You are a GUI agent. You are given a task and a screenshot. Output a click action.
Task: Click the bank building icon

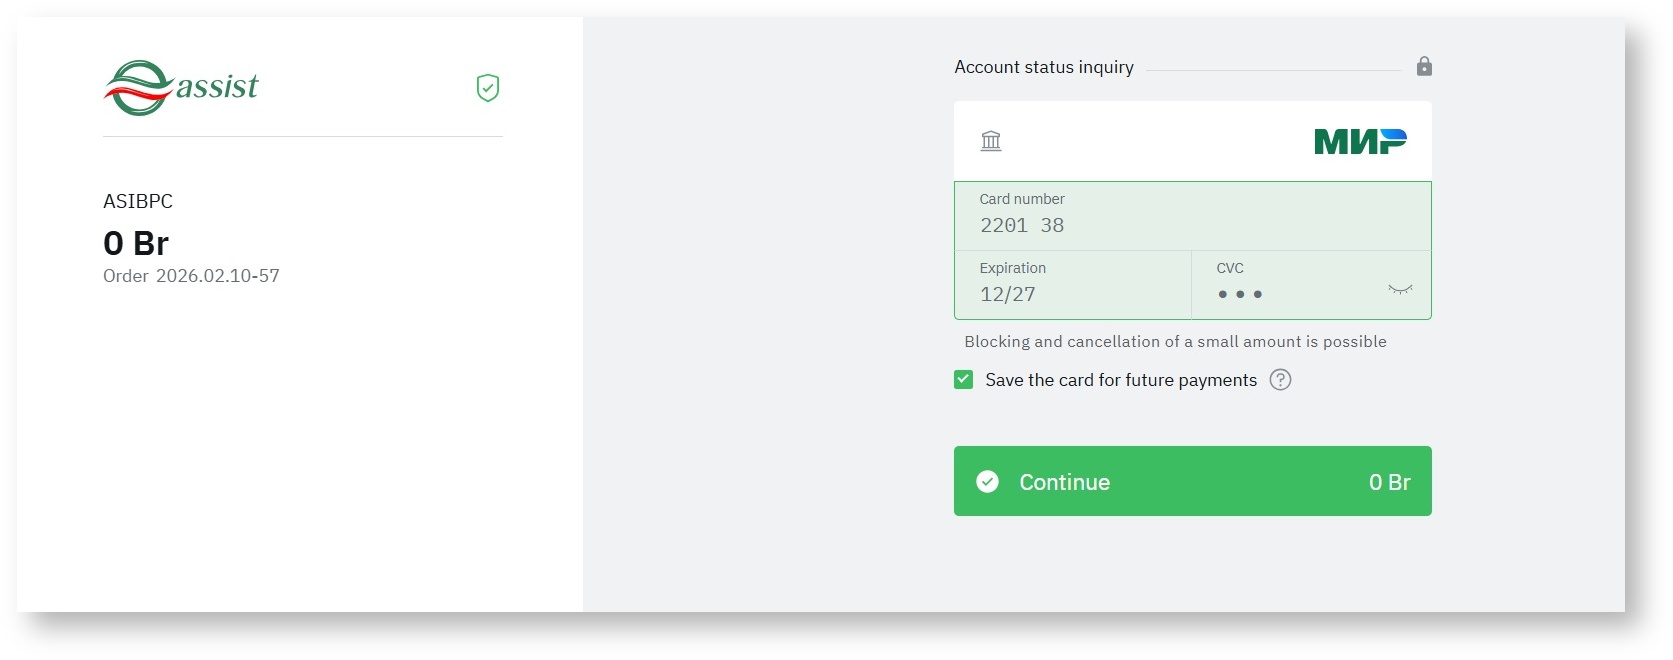(991, 141)
